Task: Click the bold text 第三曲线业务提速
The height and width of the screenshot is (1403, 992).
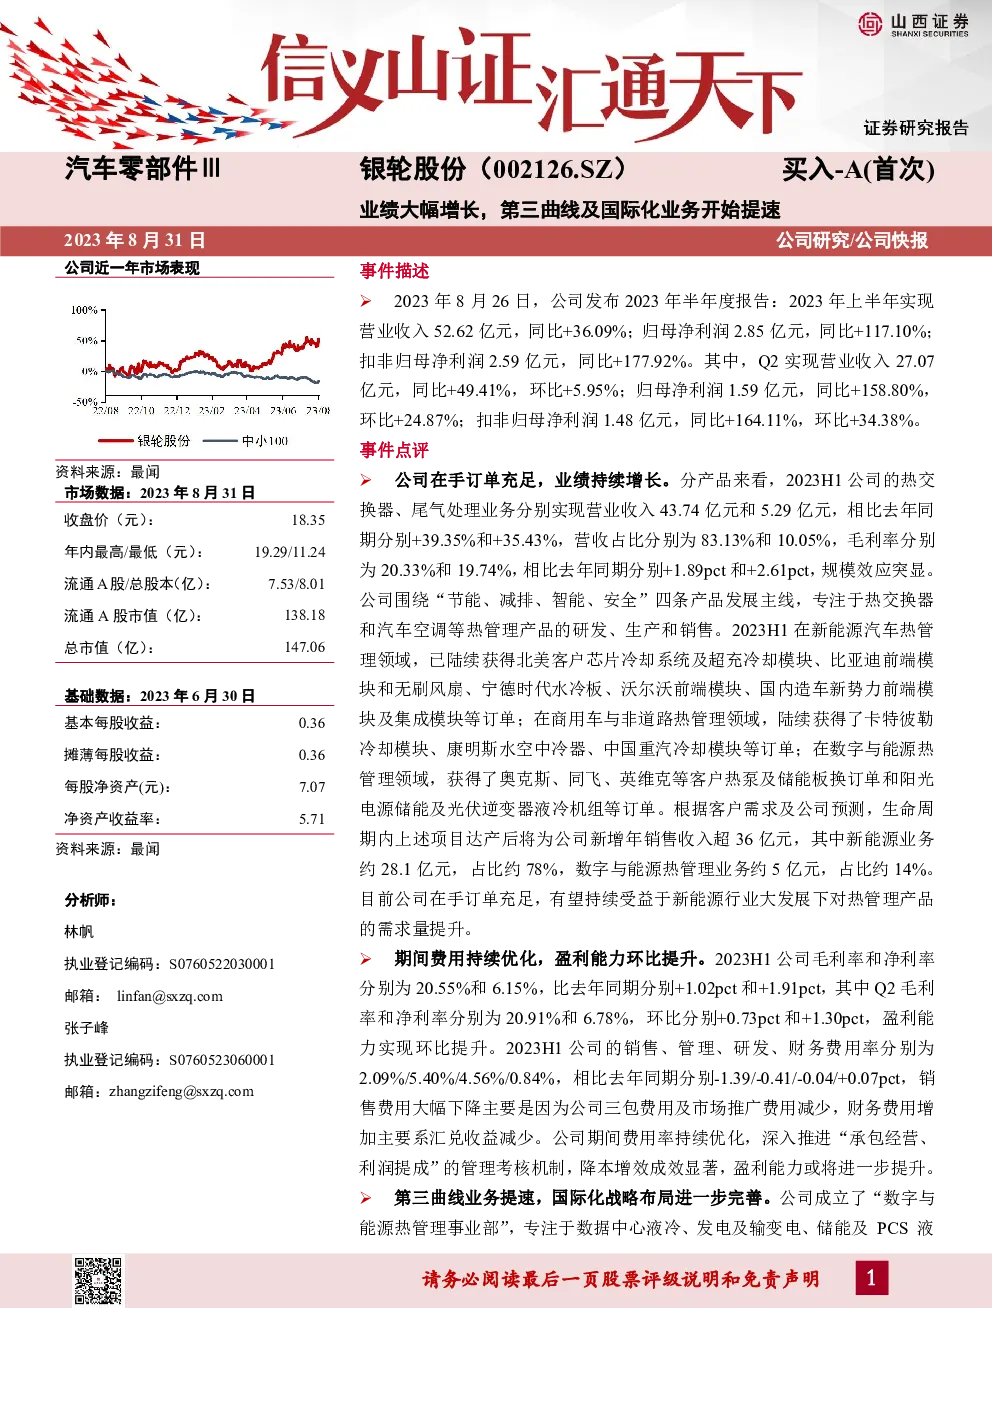Action: click(464, 1197)
